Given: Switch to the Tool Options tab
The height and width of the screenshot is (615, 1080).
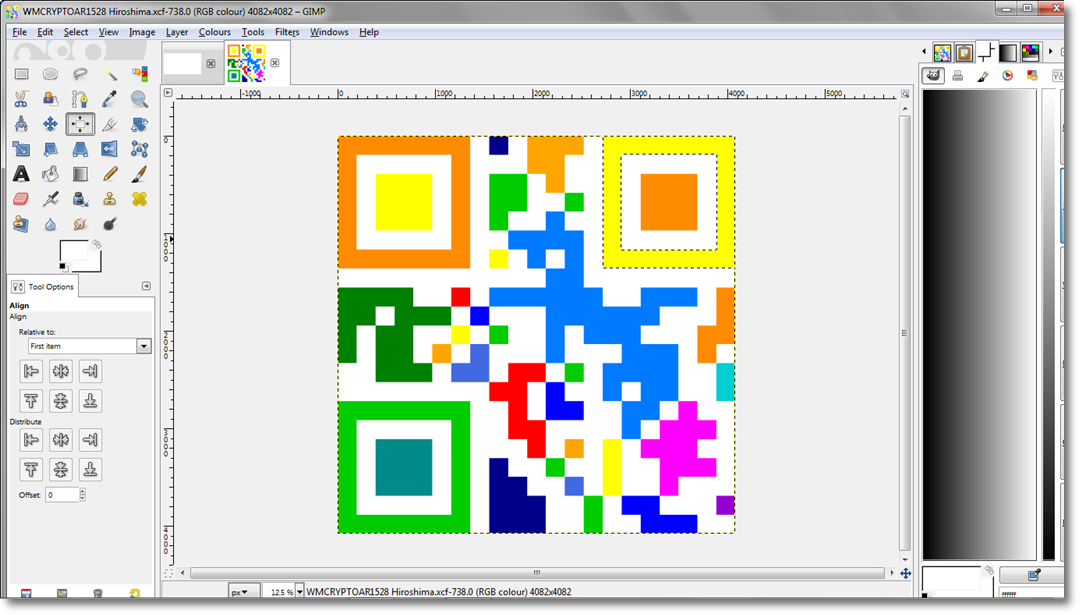Looking at the screenshot, I should click(x=43, y=286).
